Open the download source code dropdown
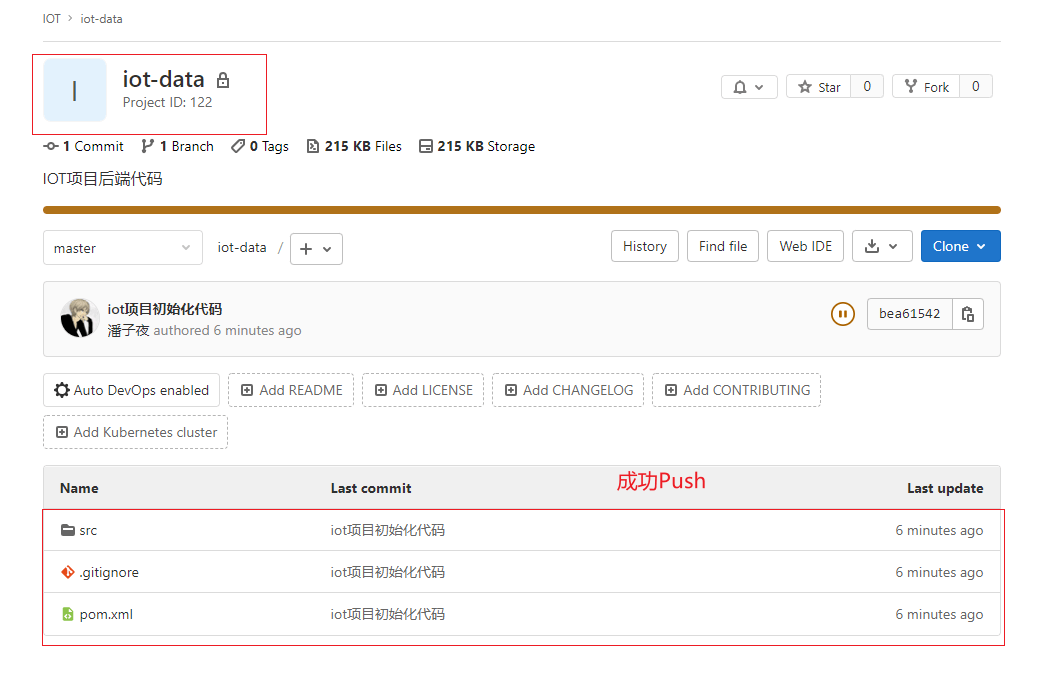This screenshot has height=683, width=1055. (882, 246)
